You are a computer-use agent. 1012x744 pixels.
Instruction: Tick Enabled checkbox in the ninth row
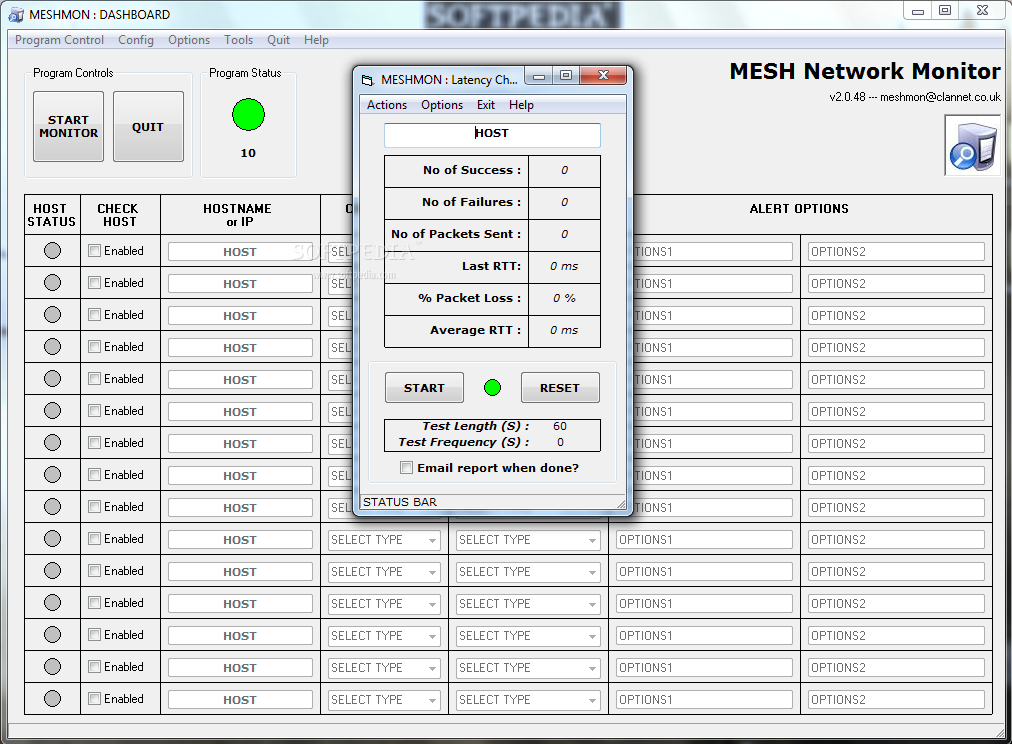[x=95, y=507]
